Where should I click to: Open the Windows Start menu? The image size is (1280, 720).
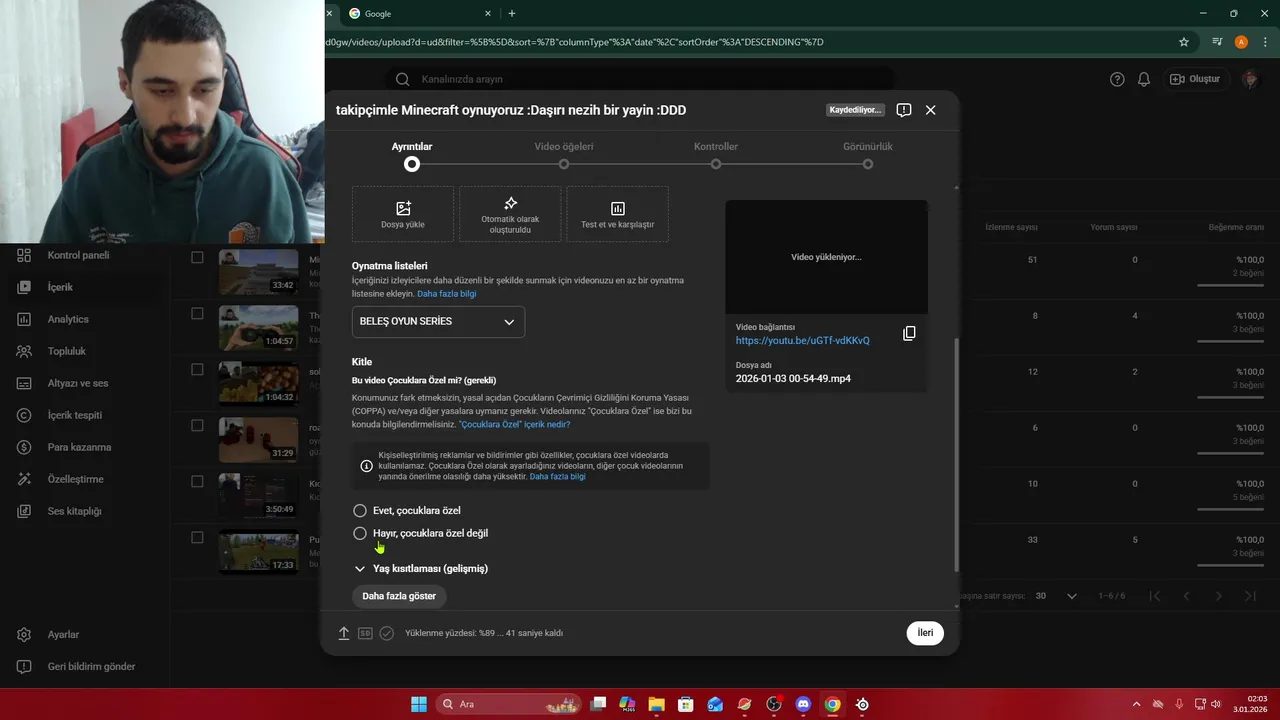pyautogui.click(x=419, y=704)
